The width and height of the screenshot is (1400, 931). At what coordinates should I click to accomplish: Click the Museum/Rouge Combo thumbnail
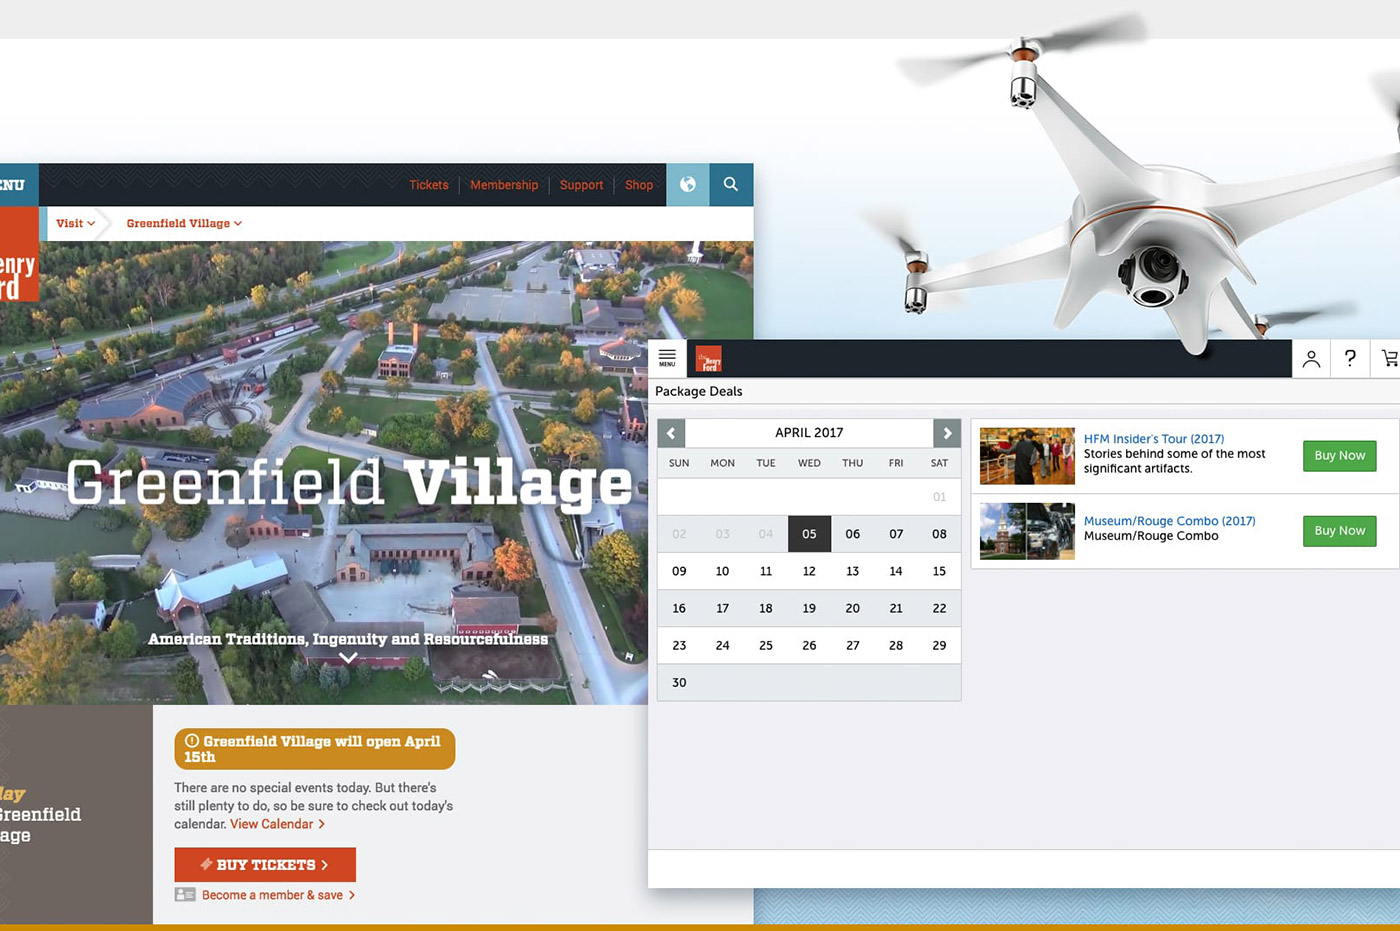[1027, 531]
